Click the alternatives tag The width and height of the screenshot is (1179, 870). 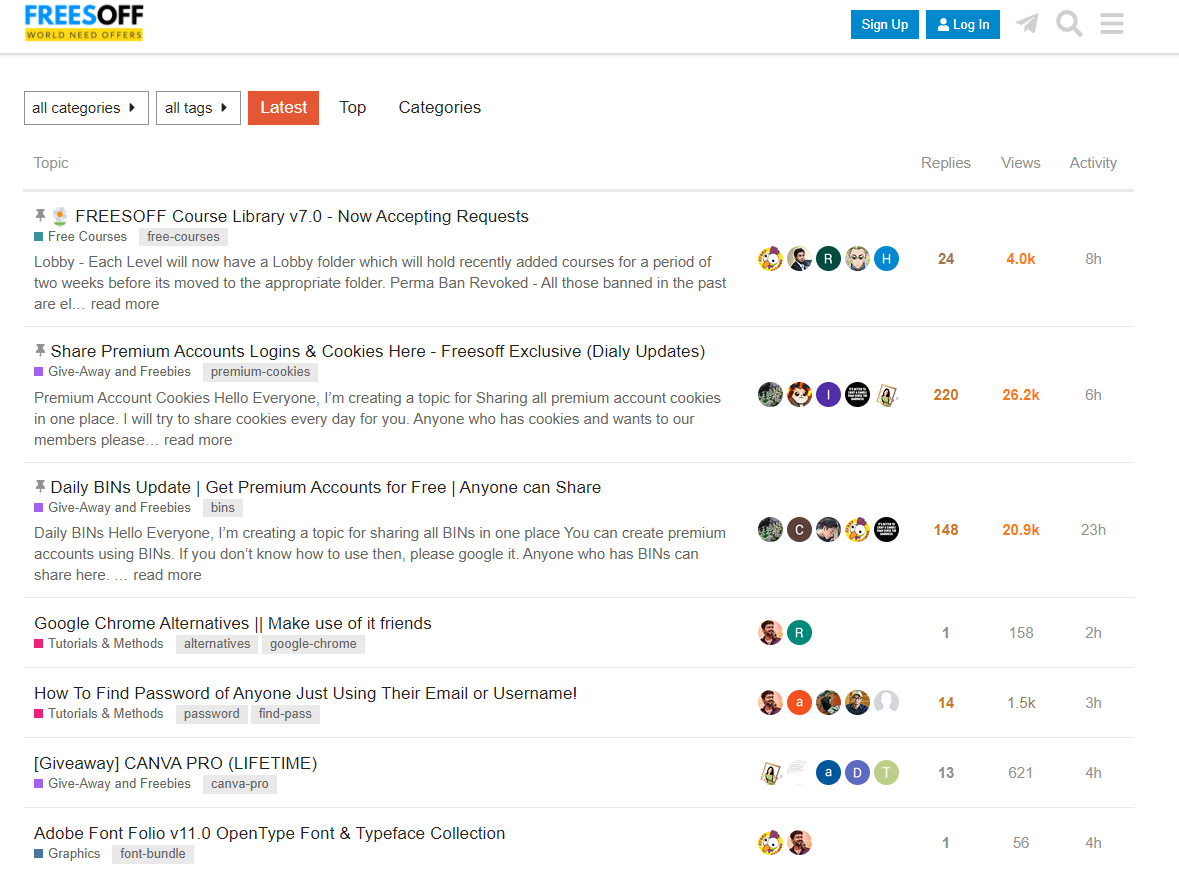click(x=217, y=644)
